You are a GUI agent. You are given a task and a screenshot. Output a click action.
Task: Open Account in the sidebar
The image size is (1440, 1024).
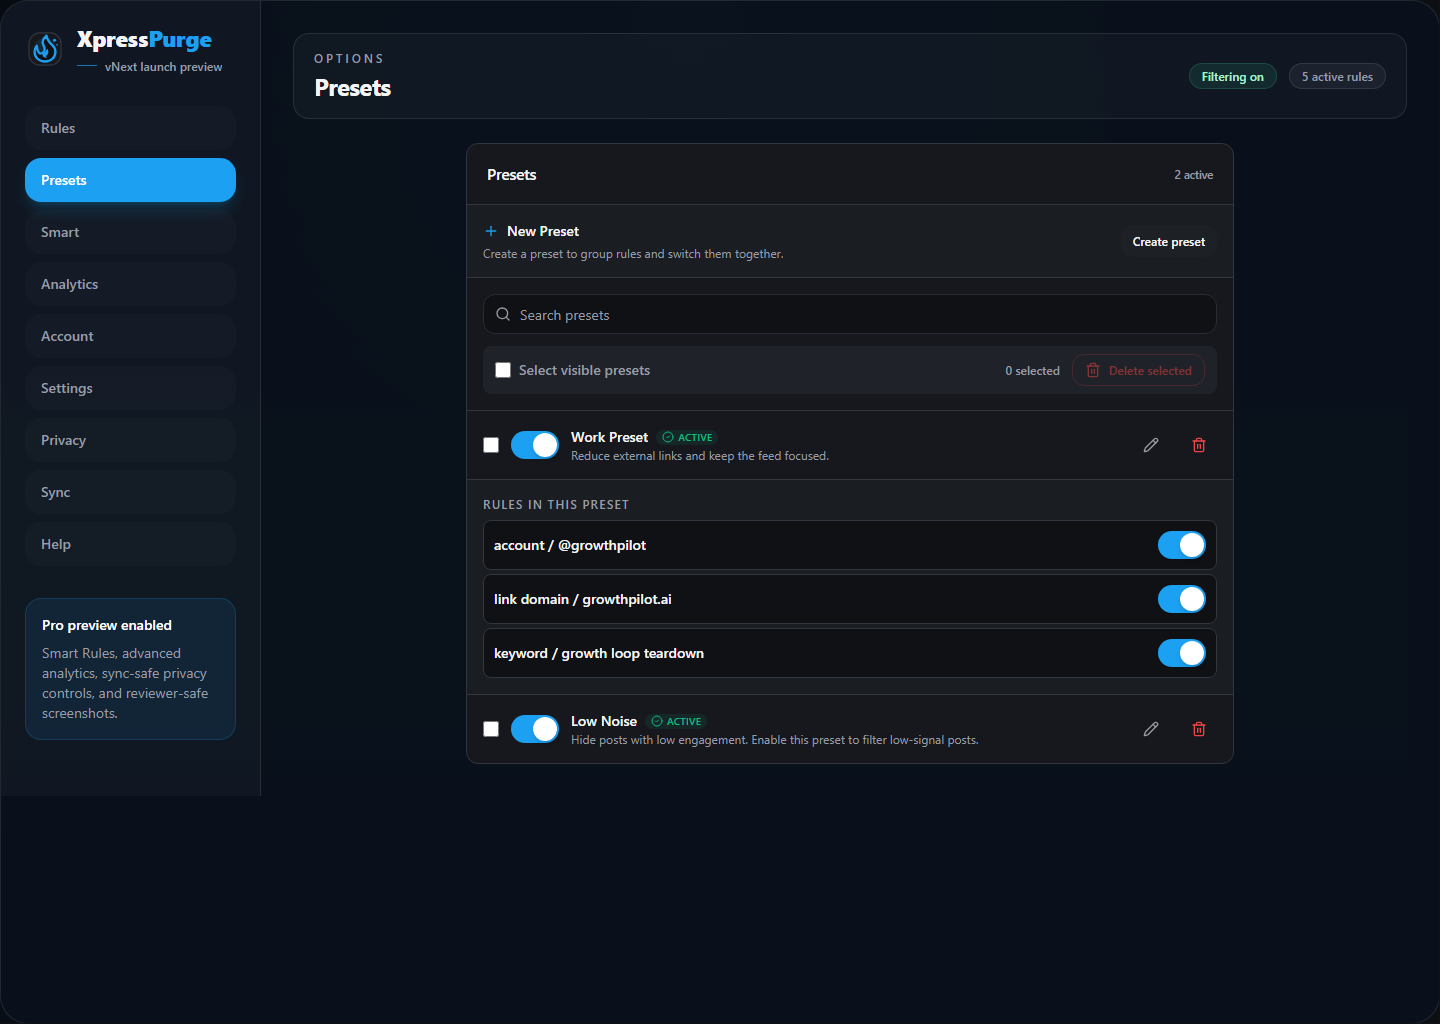(130, 336)
